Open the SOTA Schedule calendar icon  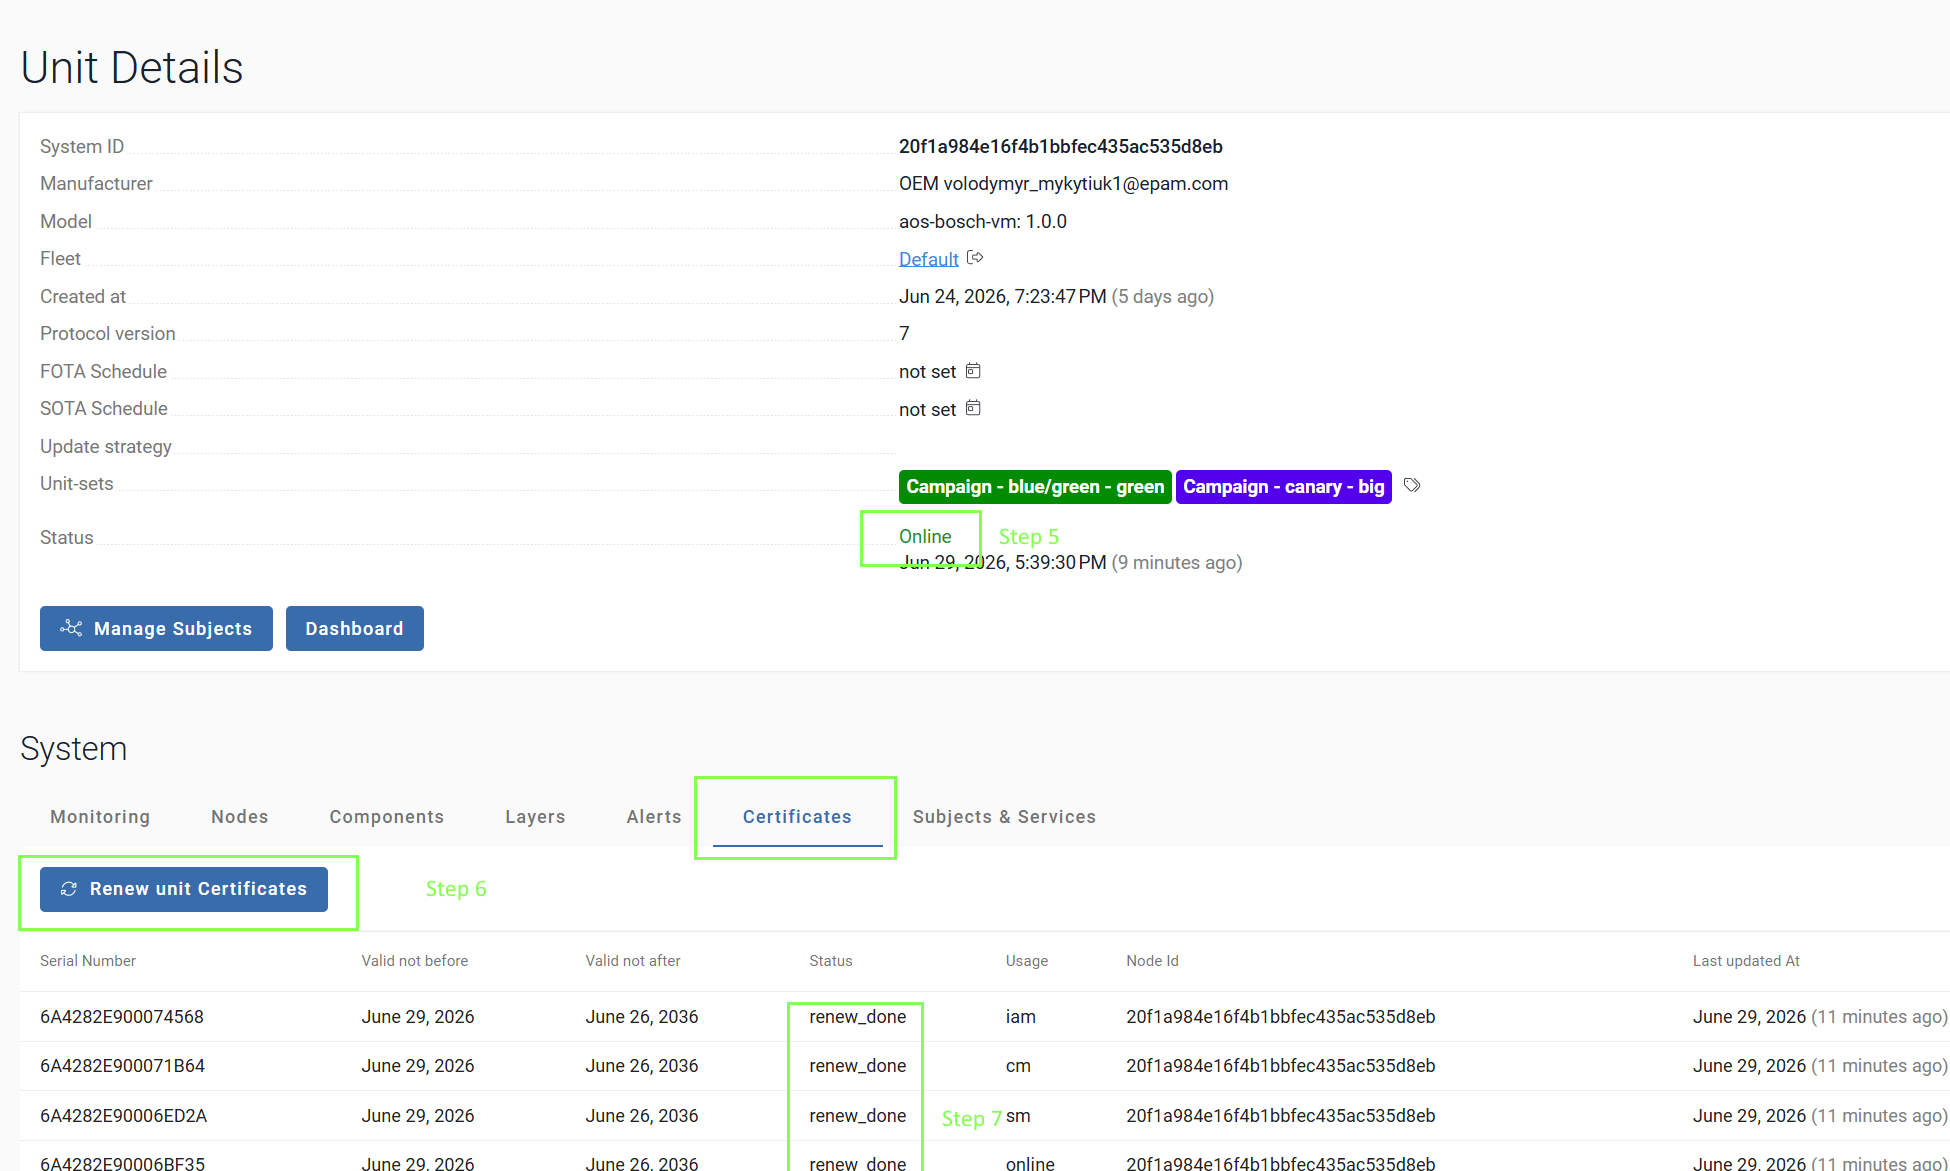[973, 408]
